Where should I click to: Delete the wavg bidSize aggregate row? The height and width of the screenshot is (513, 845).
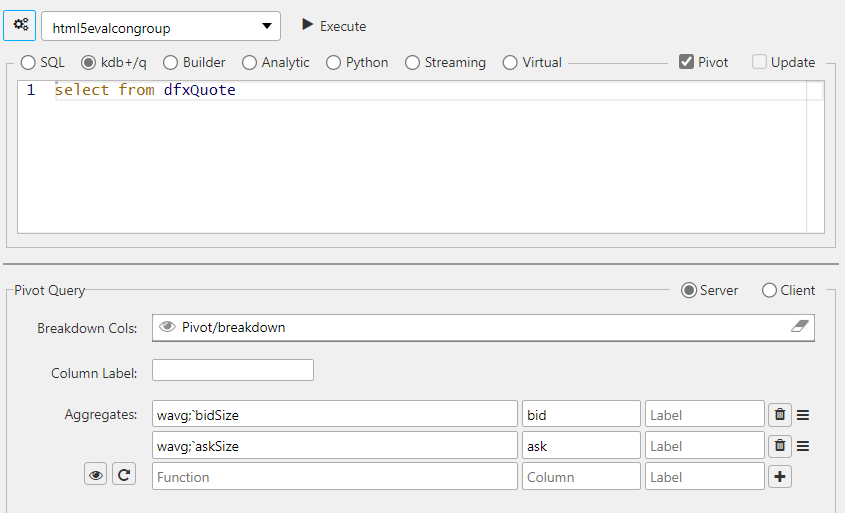780,414
